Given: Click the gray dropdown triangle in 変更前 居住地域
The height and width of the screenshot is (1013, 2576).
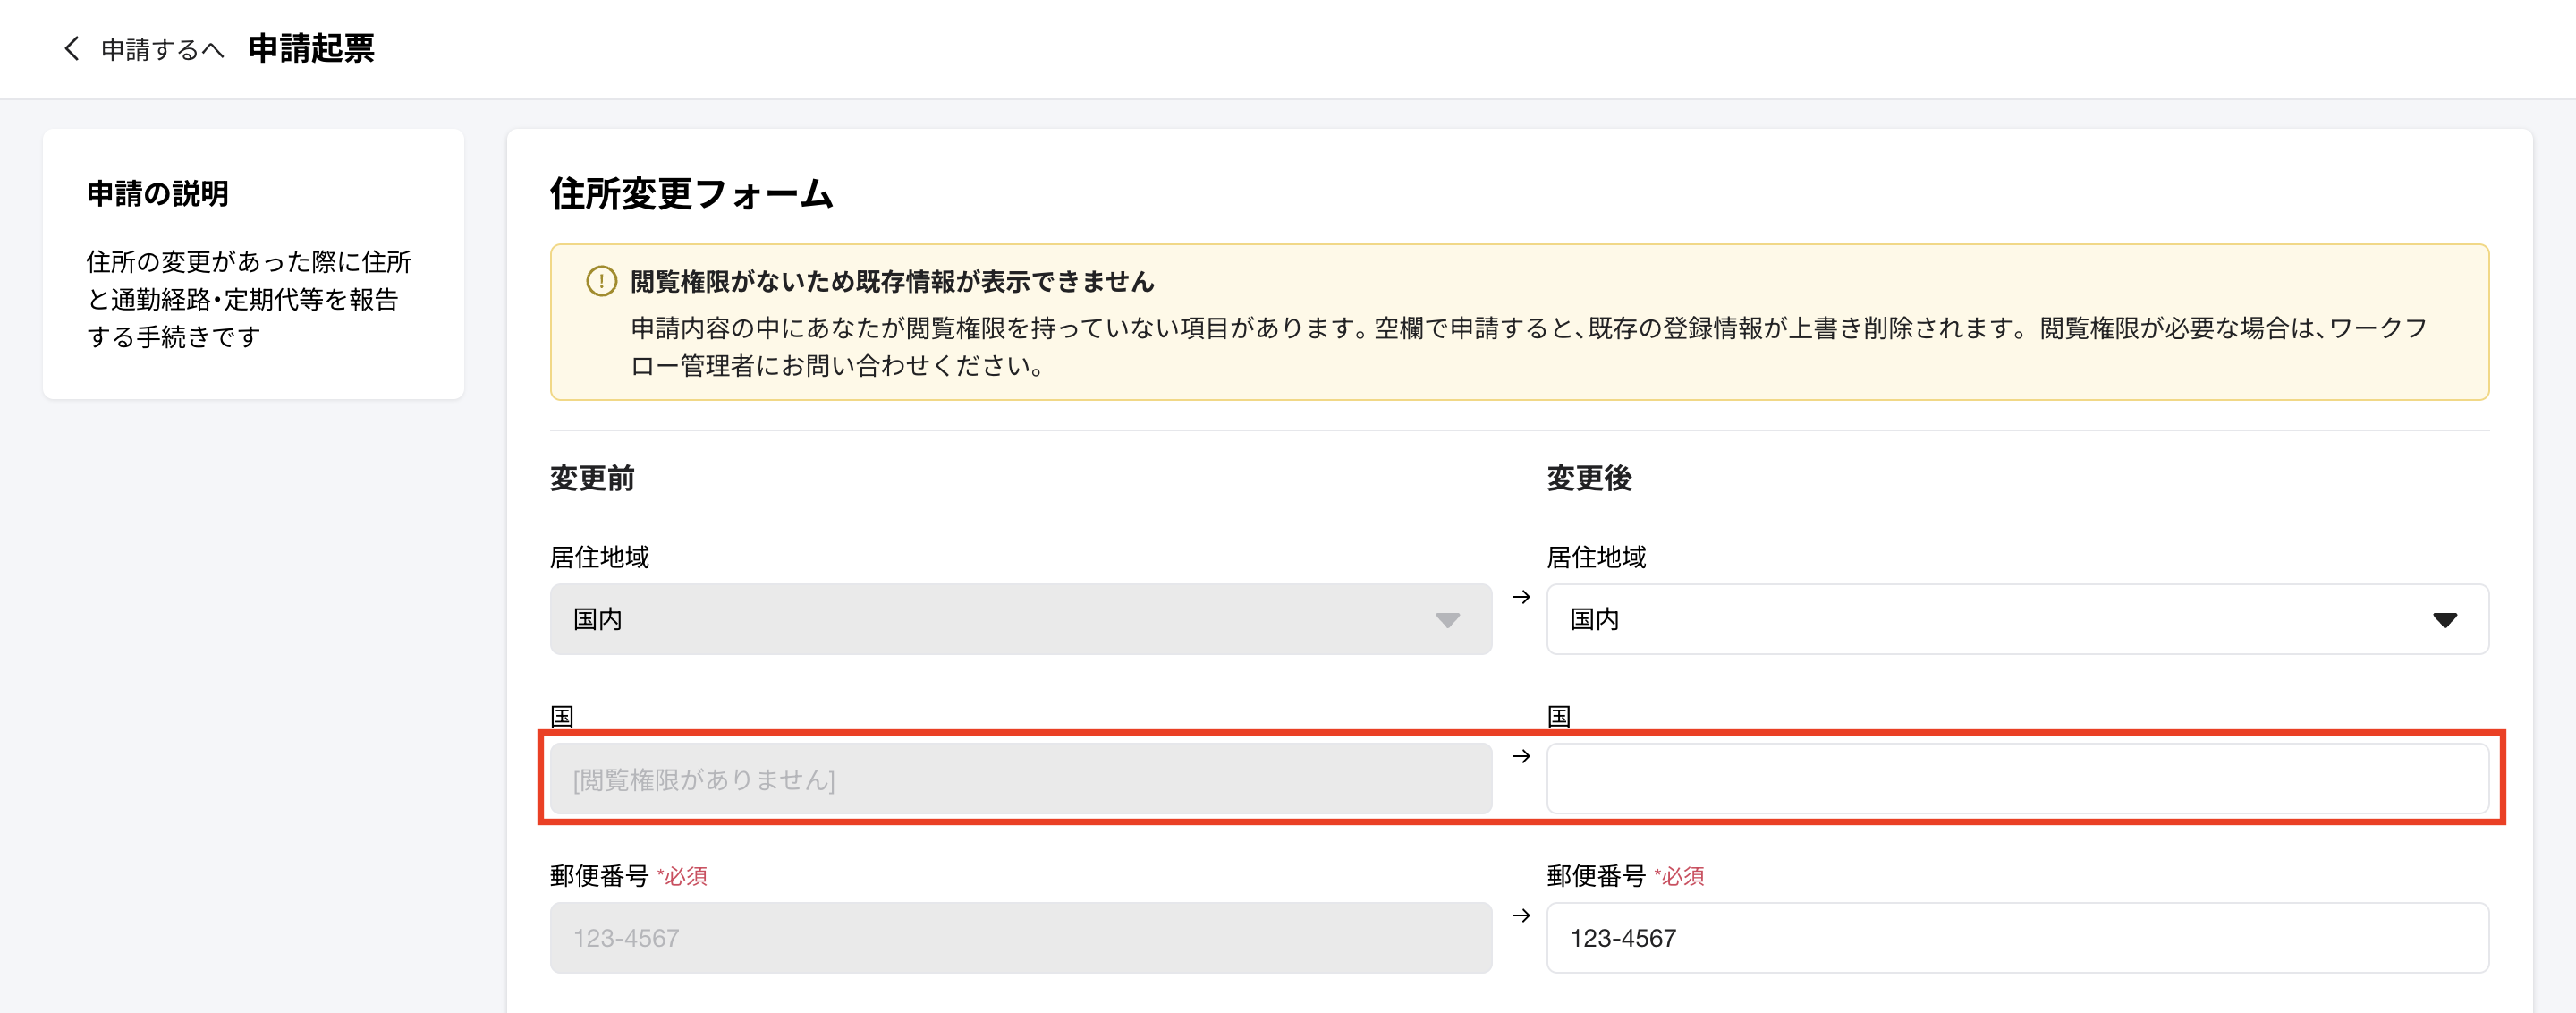Looking at the screenshot, I should coord(1447,620).
